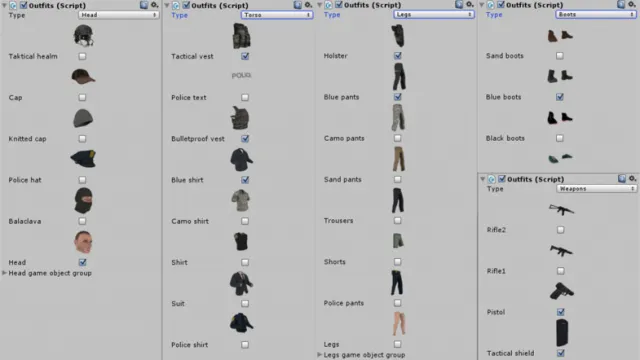Enable the Camo pants checkbox
Image resolution: width=640 pixels, height=360 pixels.
pos(398,138)
